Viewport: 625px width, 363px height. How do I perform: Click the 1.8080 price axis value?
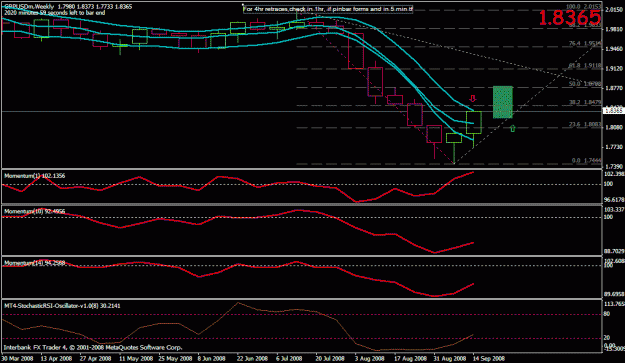click(x=614, y=128)
